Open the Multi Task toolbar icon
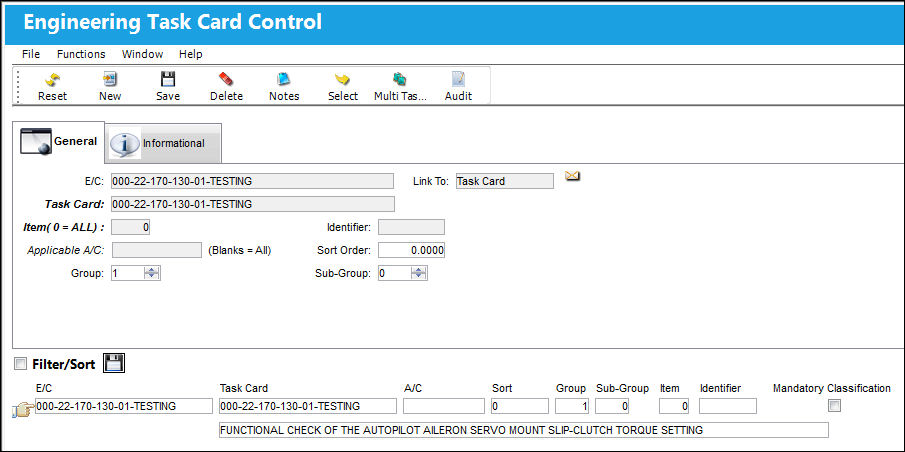 tap(400, 79)
